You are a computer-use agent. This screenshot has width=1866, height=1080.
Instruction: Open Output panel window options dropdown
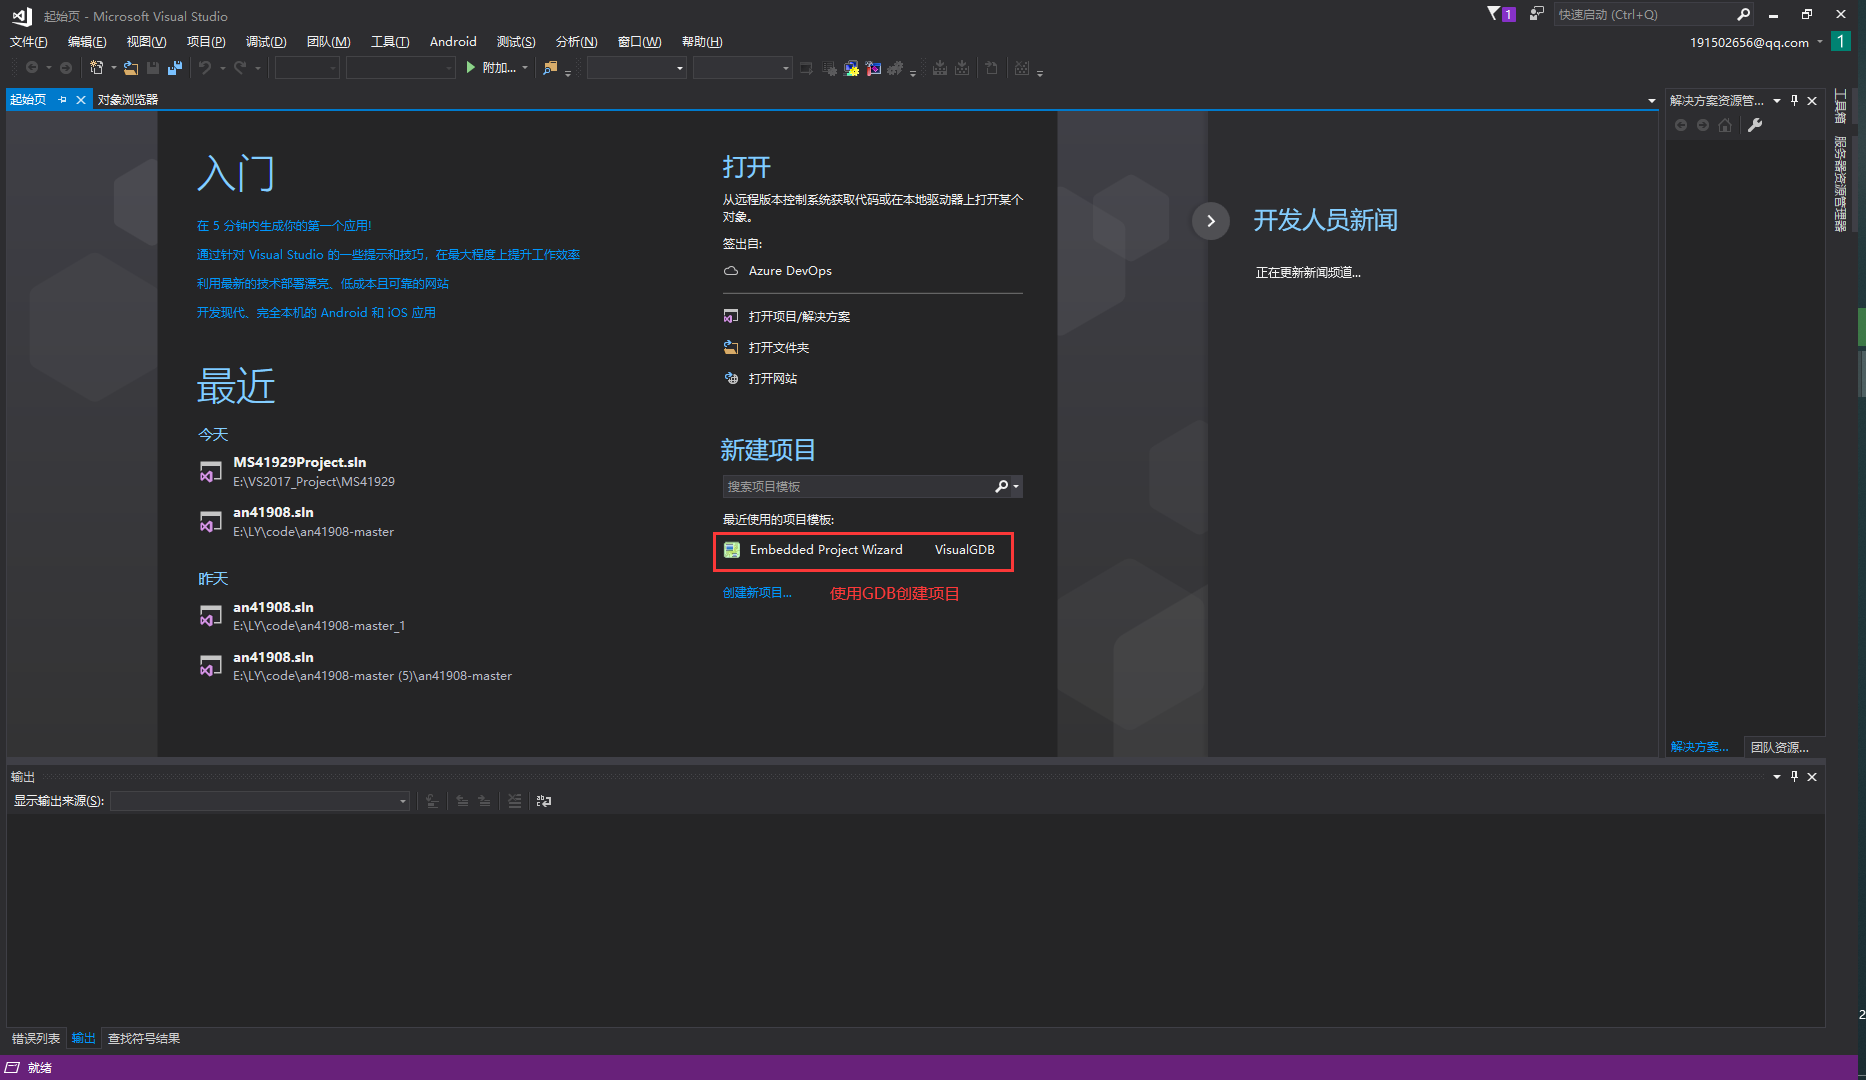point(1777,776)
